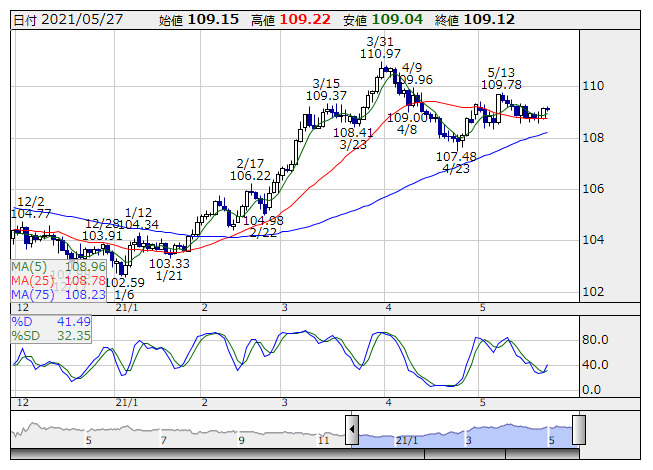Click the 12/28 103.91 label

[102, 229]
